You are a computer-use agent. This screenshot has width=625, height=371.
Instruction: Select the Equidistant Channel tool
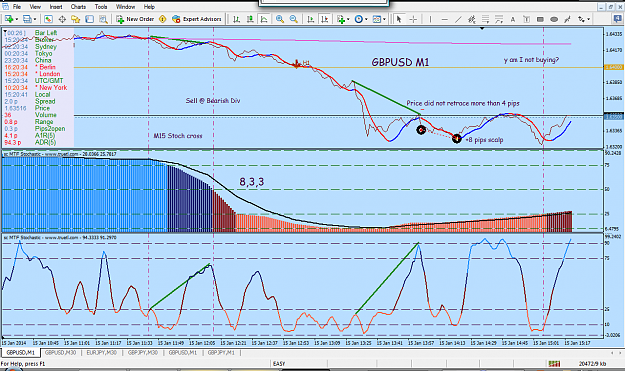[472, 19]
